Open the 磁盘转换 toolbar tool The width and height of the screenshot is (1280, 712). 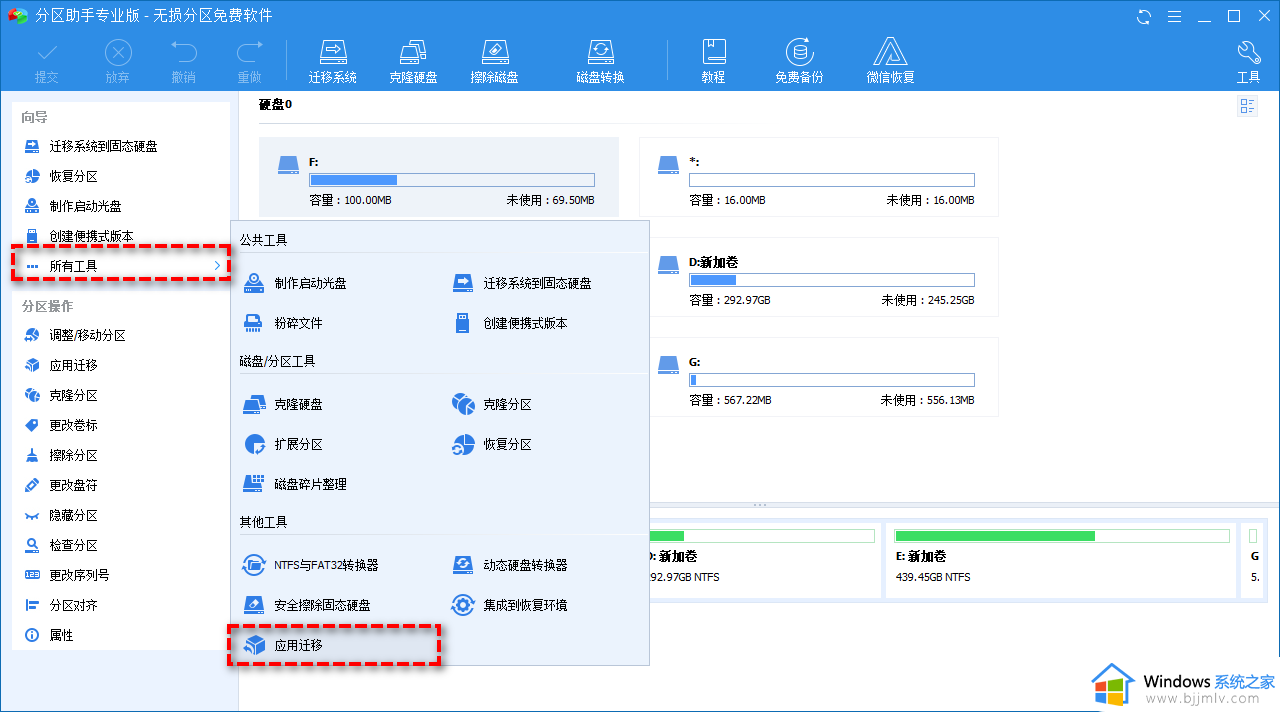pyautogui.click(x=600, y=62)
